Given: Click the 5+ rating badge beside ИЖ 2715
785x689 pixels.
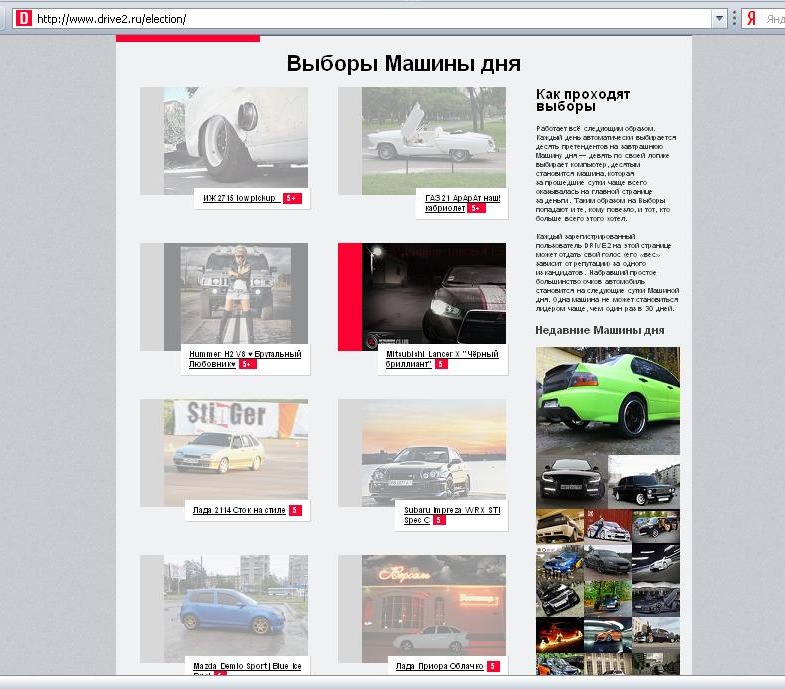Looking at the screenshot, I should point(292,198).
